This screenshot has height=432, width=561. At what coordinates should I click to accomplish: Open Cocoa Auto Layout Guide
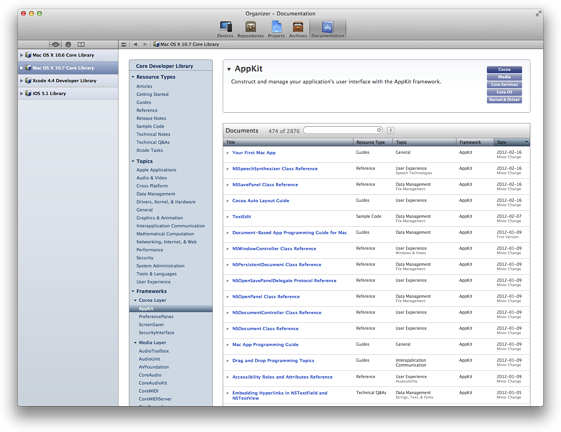tap(260, 201)
